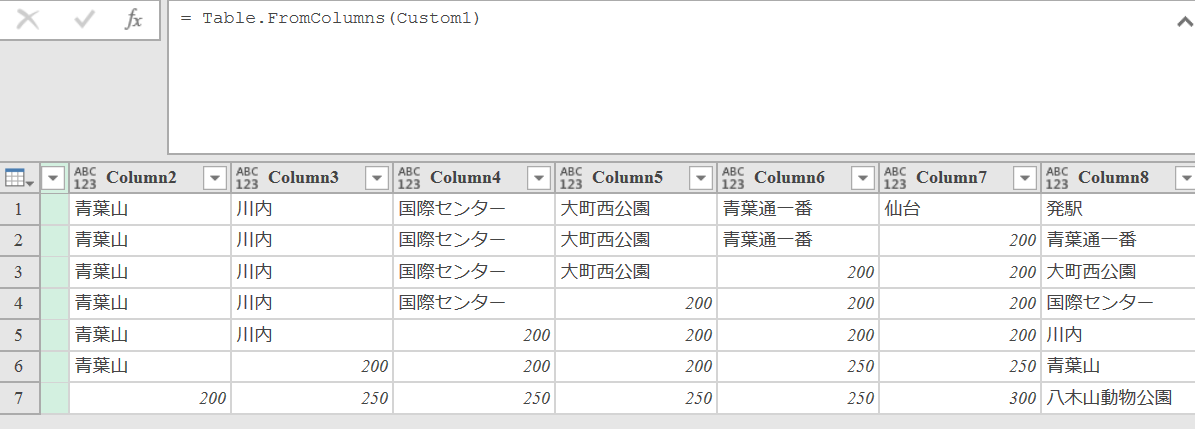Screen dimensions: 1195x429
Task: Click 国際センター in Column8 row 4
Action: coord(1118,303)
